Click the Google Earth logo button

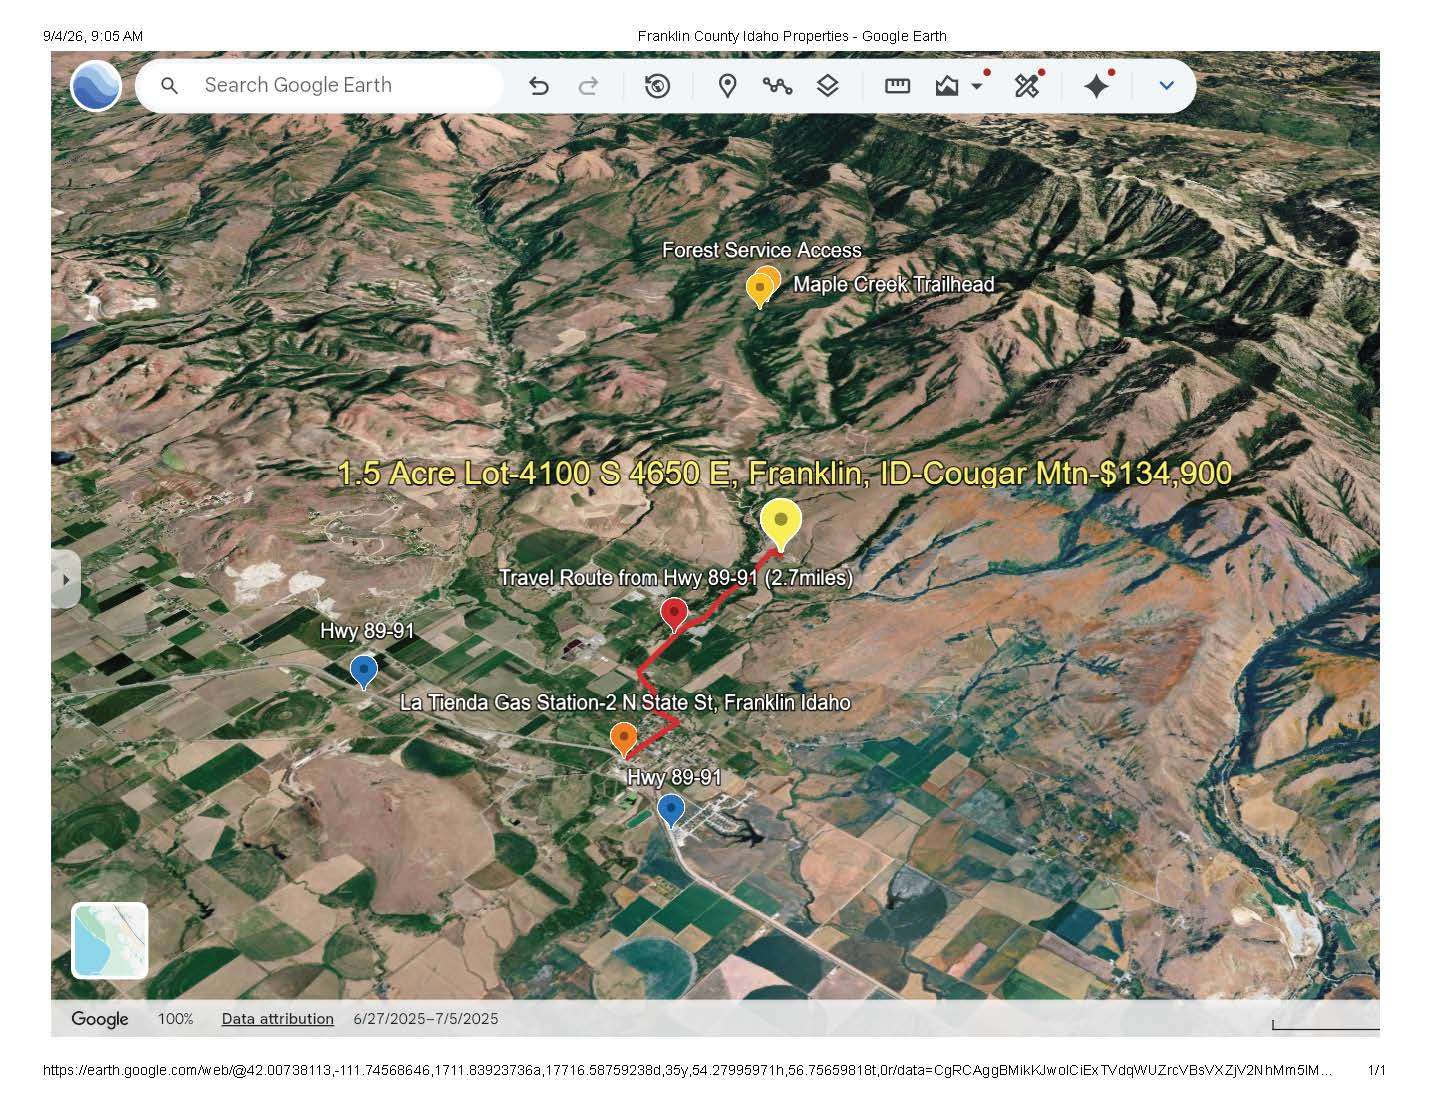[96, 85]
